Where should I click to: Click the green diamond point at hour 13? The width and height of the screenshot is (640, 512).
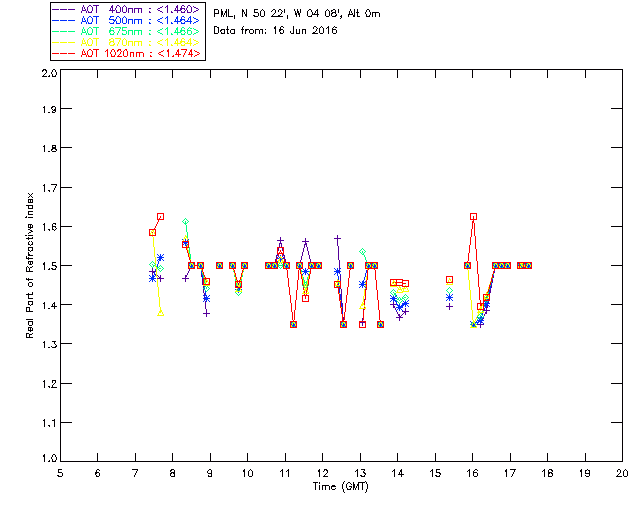point(362,252)
